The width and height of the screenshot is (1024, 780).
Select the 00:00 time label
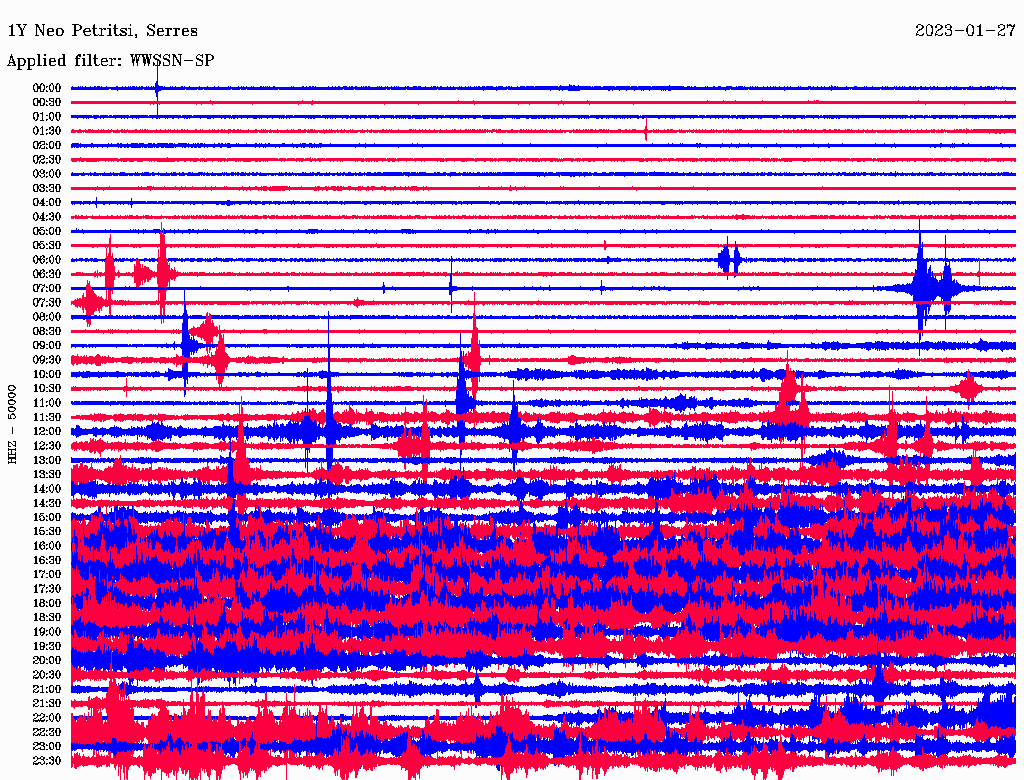[47, 88]
